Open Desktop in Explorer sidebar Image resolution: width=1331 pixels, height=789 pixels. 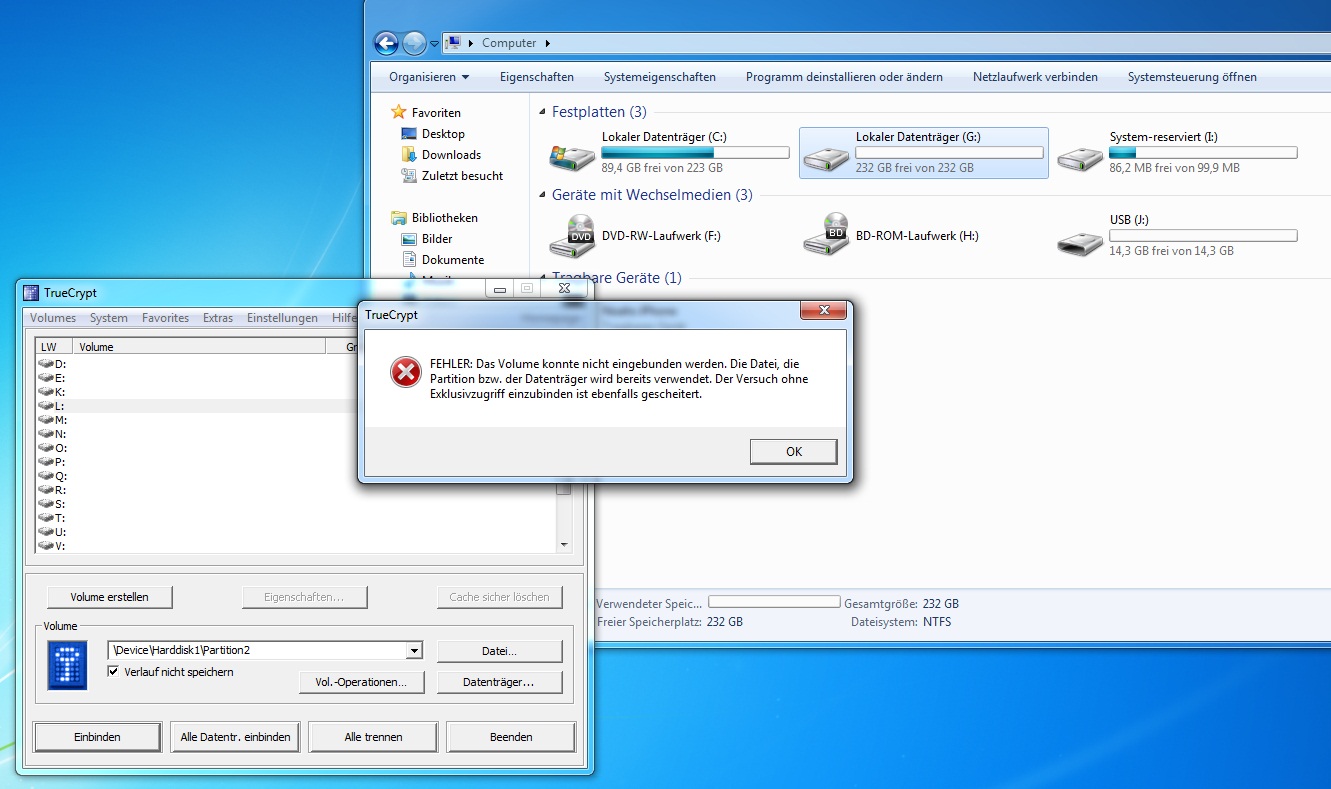coord(443,134)
